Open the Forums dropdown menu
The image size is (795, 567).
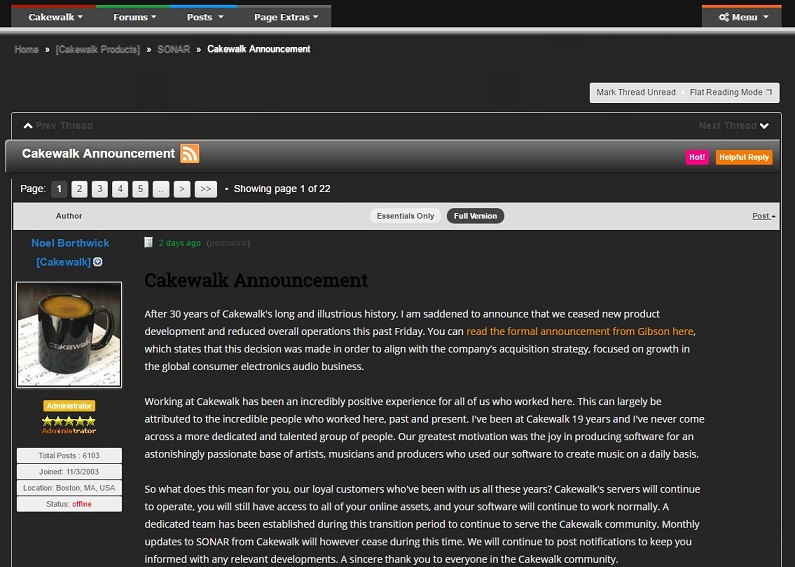[x=134, y=17]
